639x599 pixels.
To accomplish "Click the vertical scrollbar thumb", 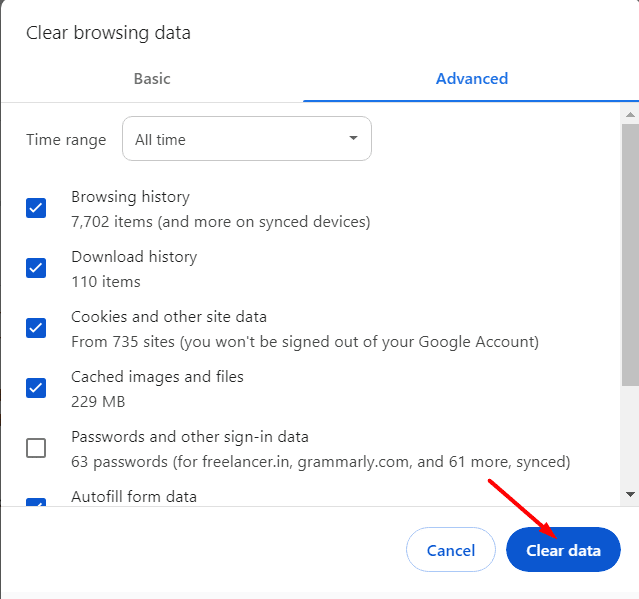I will [x=630, y=255].
